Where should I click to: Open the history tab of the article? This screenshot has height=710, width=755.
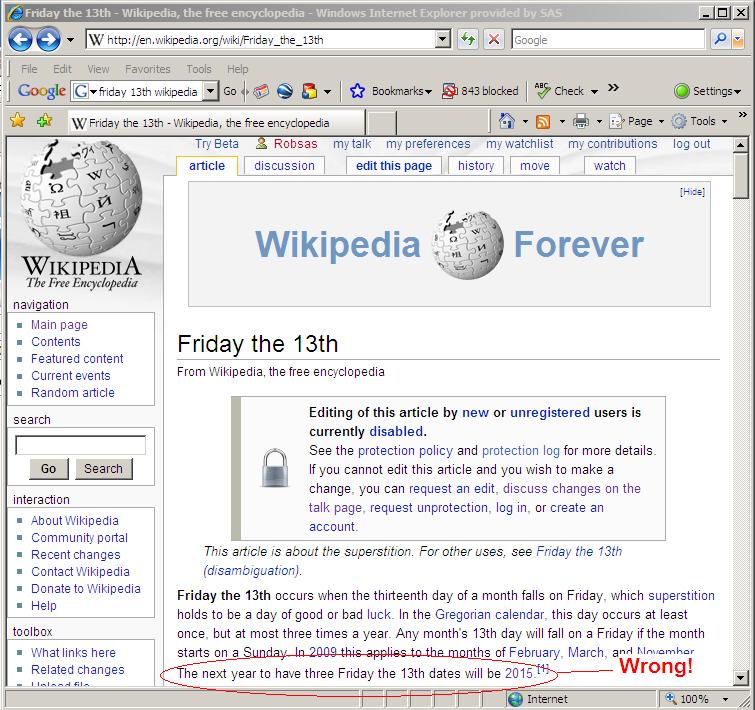click(x=476, y=166)
